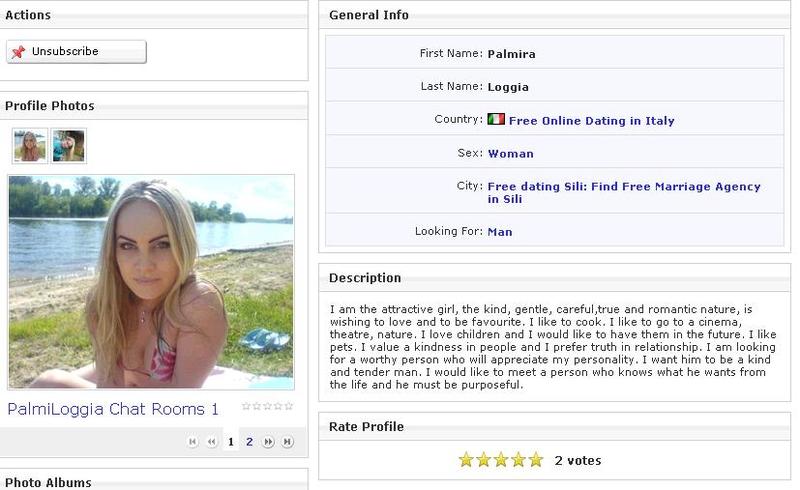Go to first photo page icon
This screenshot has height=490, width=800.
(192, 442)
